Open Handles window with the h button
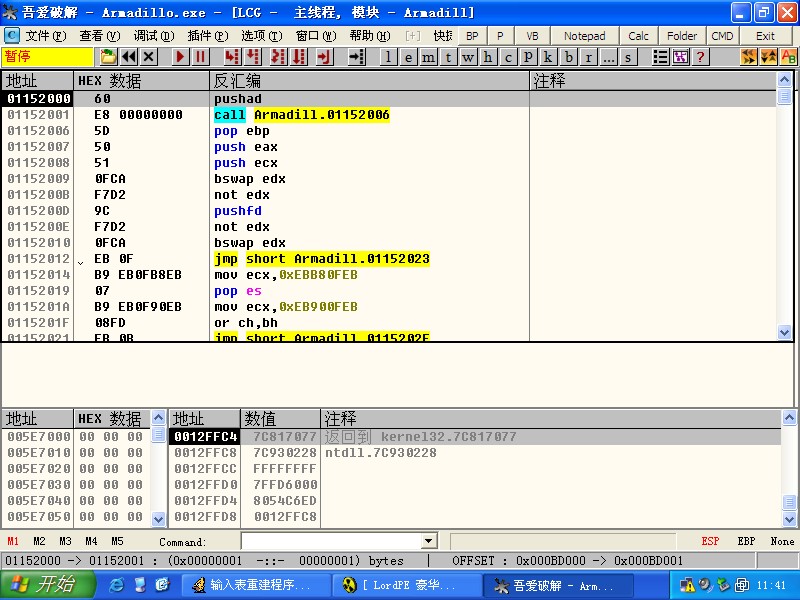The image size is (800, 600). tap(488, 57)
